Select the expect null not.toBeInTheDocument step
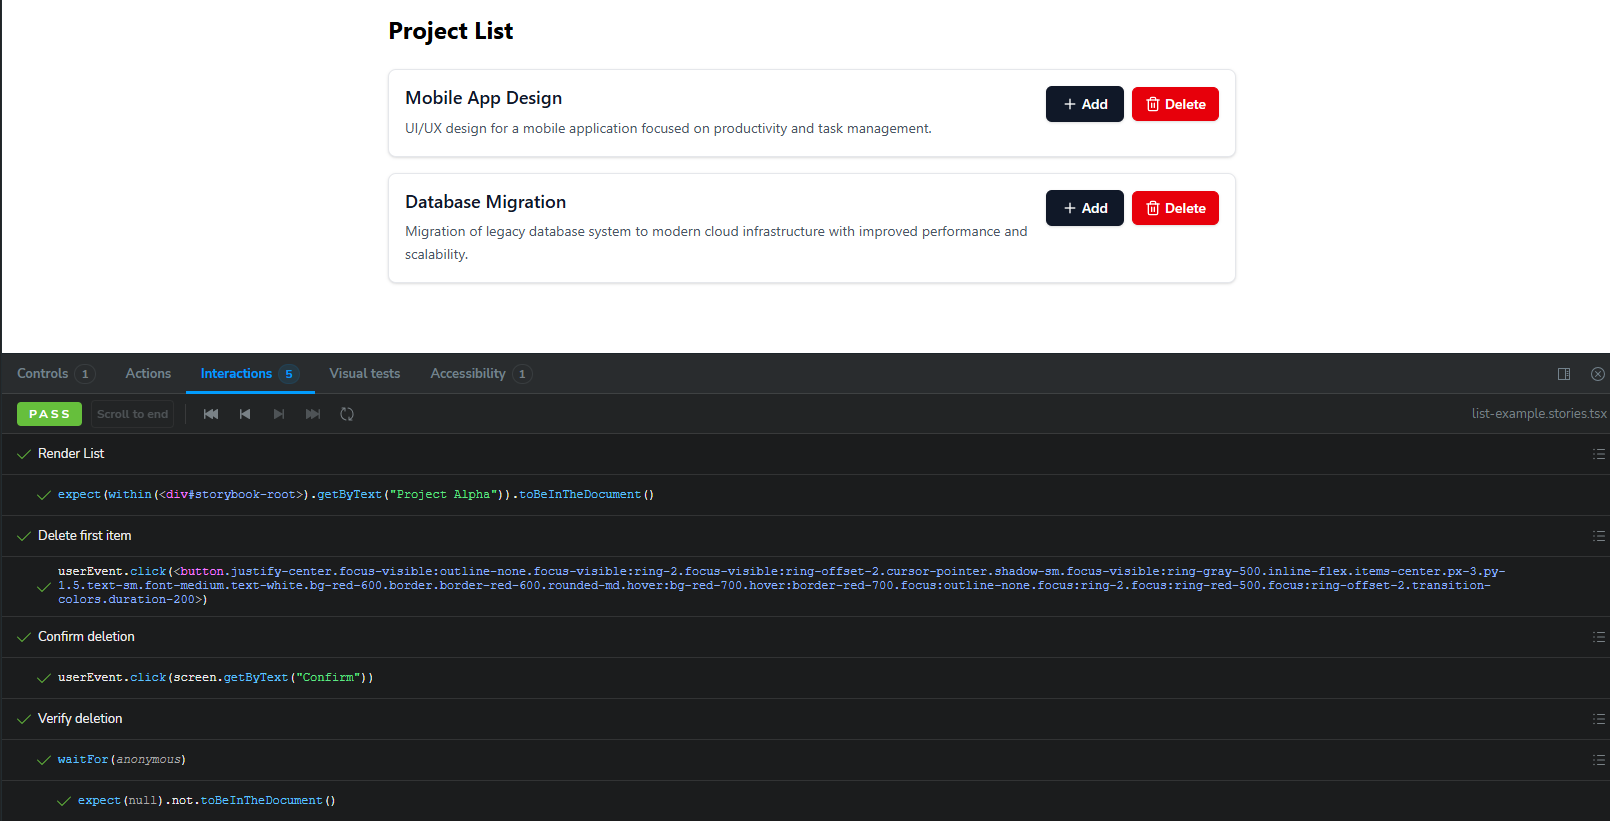This screenshot has width=1610, height=821. click(805, 801)
